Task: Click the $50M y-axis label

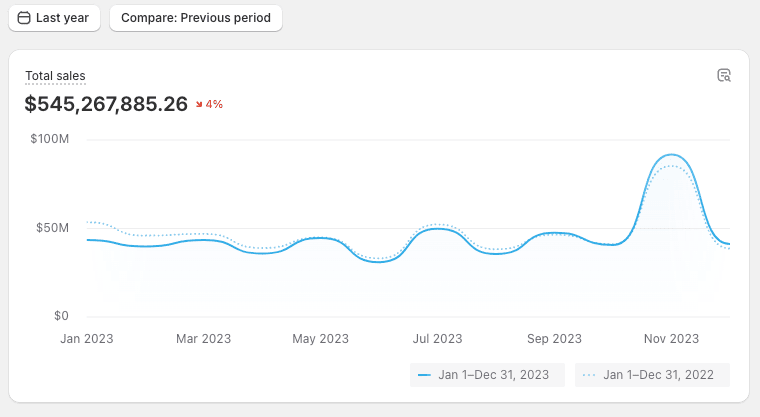Action: (52, 228)
